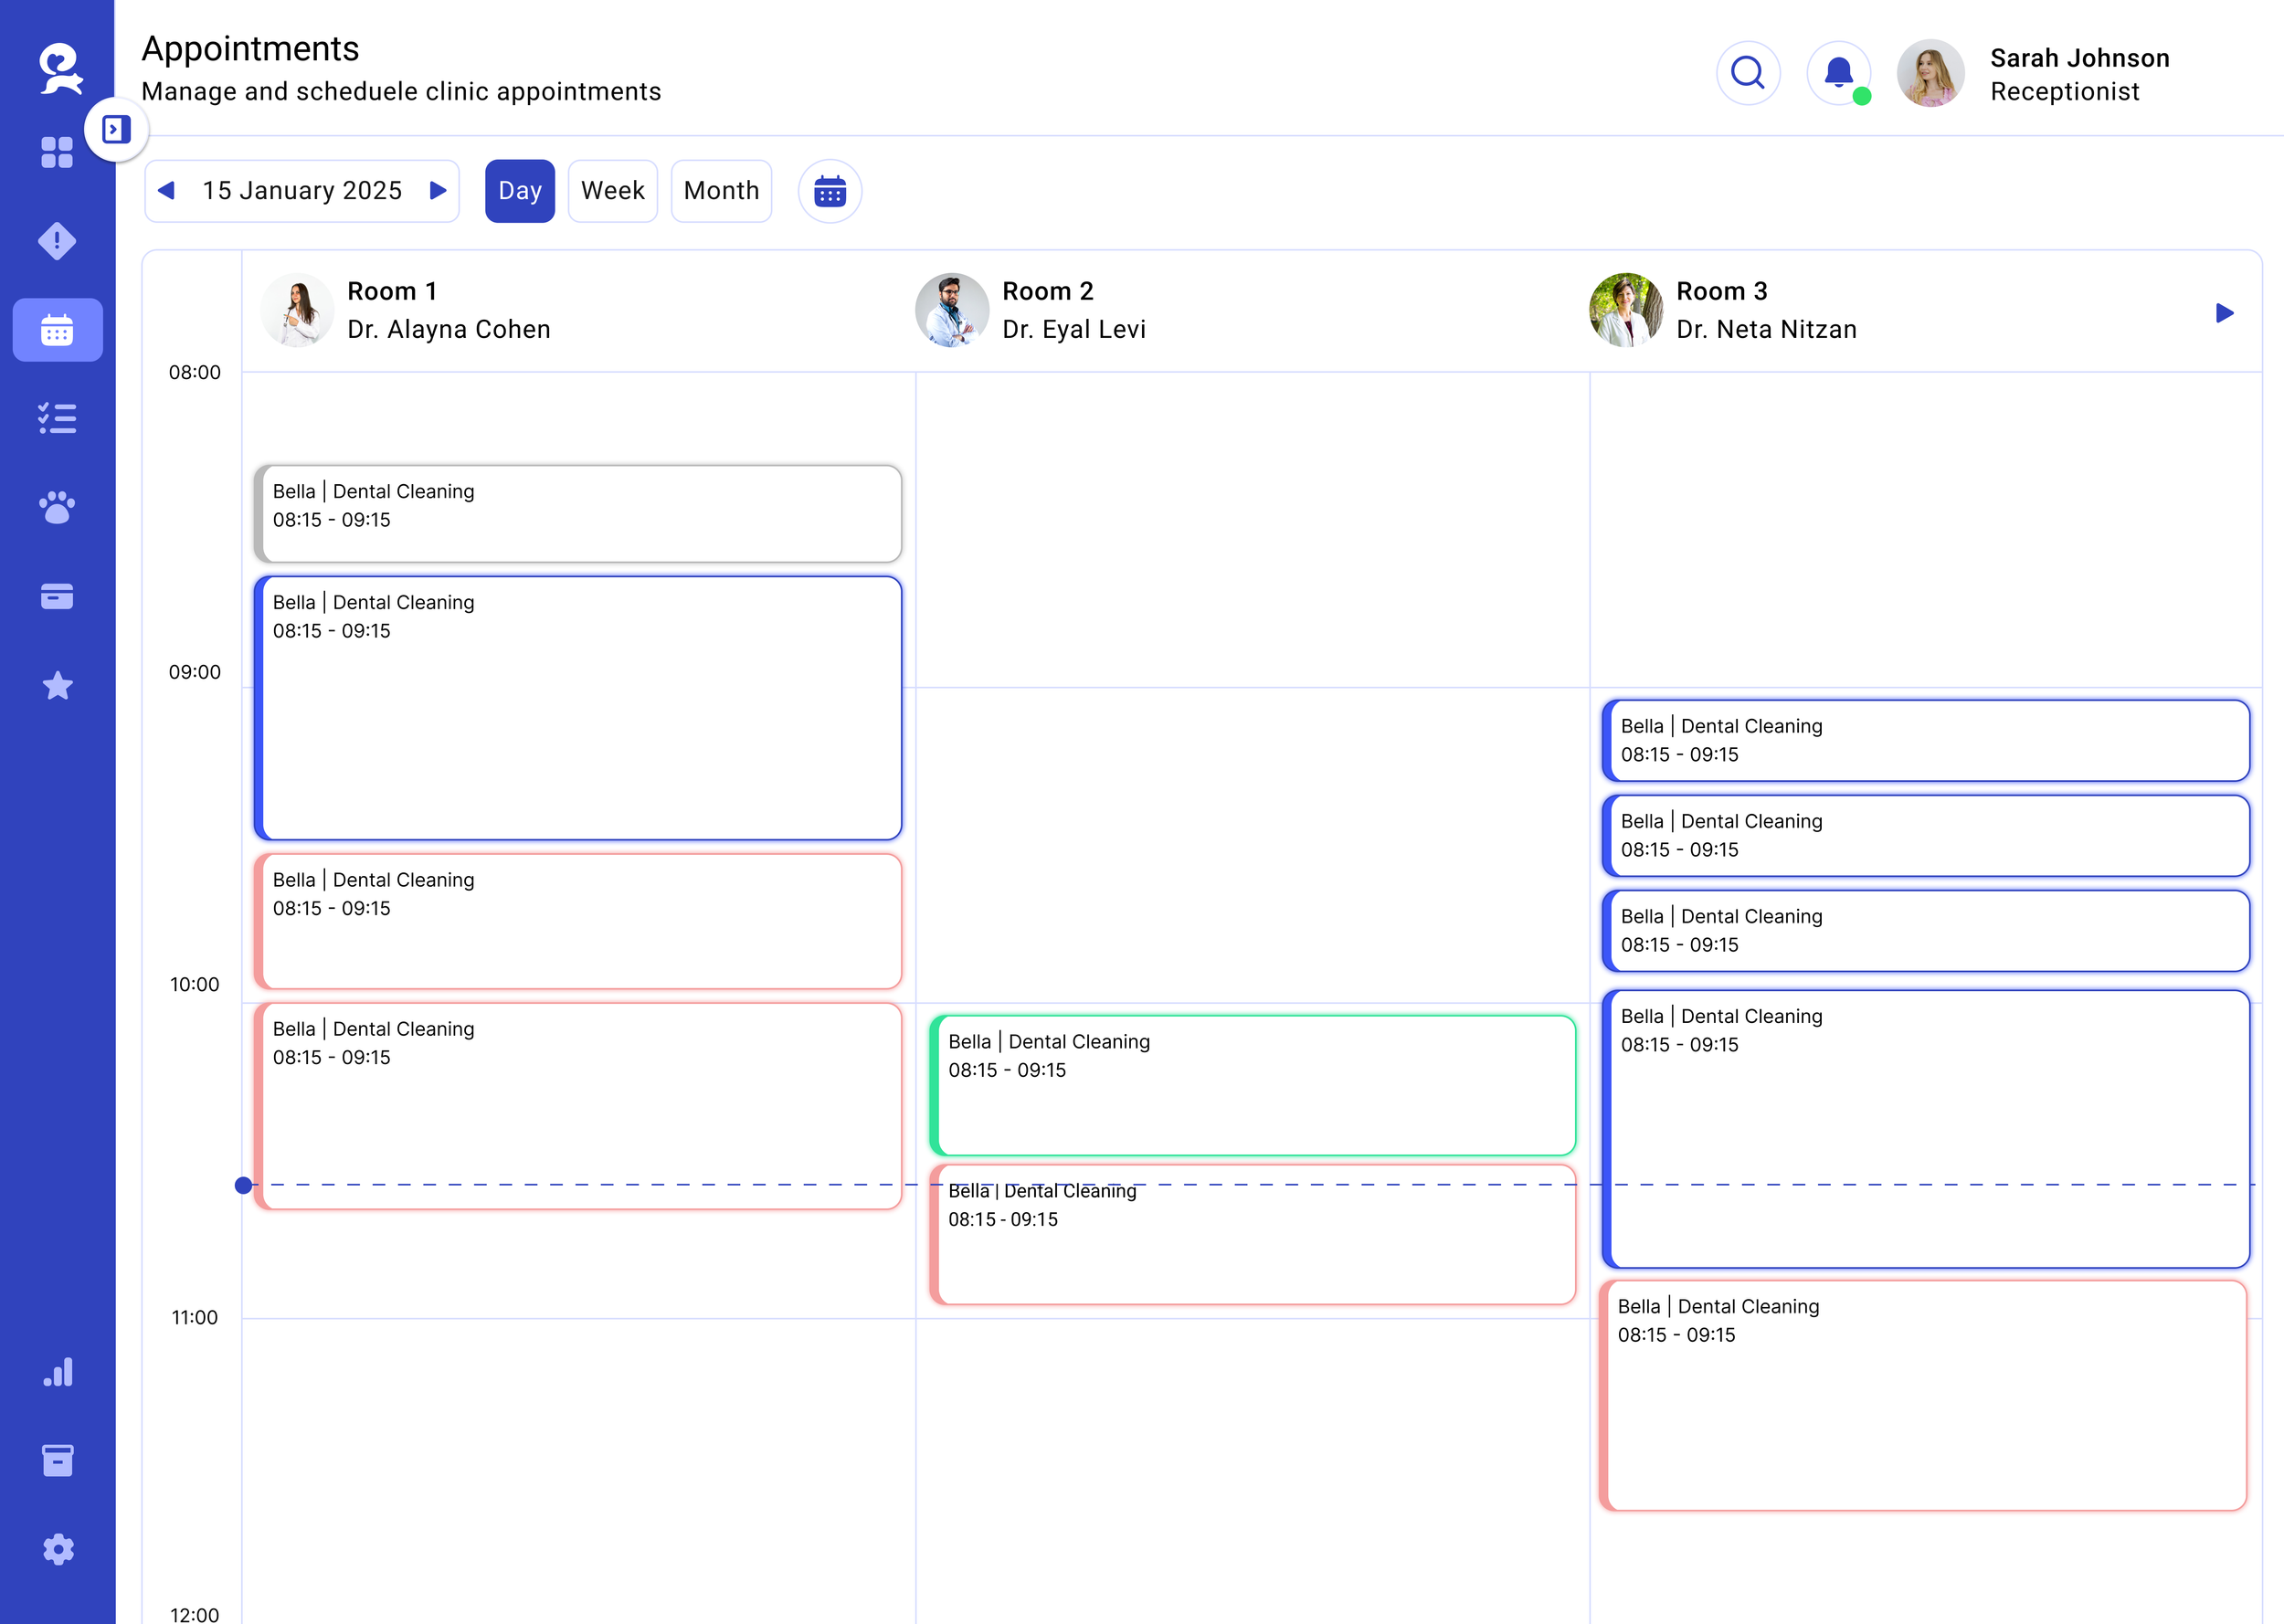This screenshot has width=2284, height=1624.
Task: Expand the collapsed sidebar panel toggle
Action: pyautogui.click(x=116, y=130)
